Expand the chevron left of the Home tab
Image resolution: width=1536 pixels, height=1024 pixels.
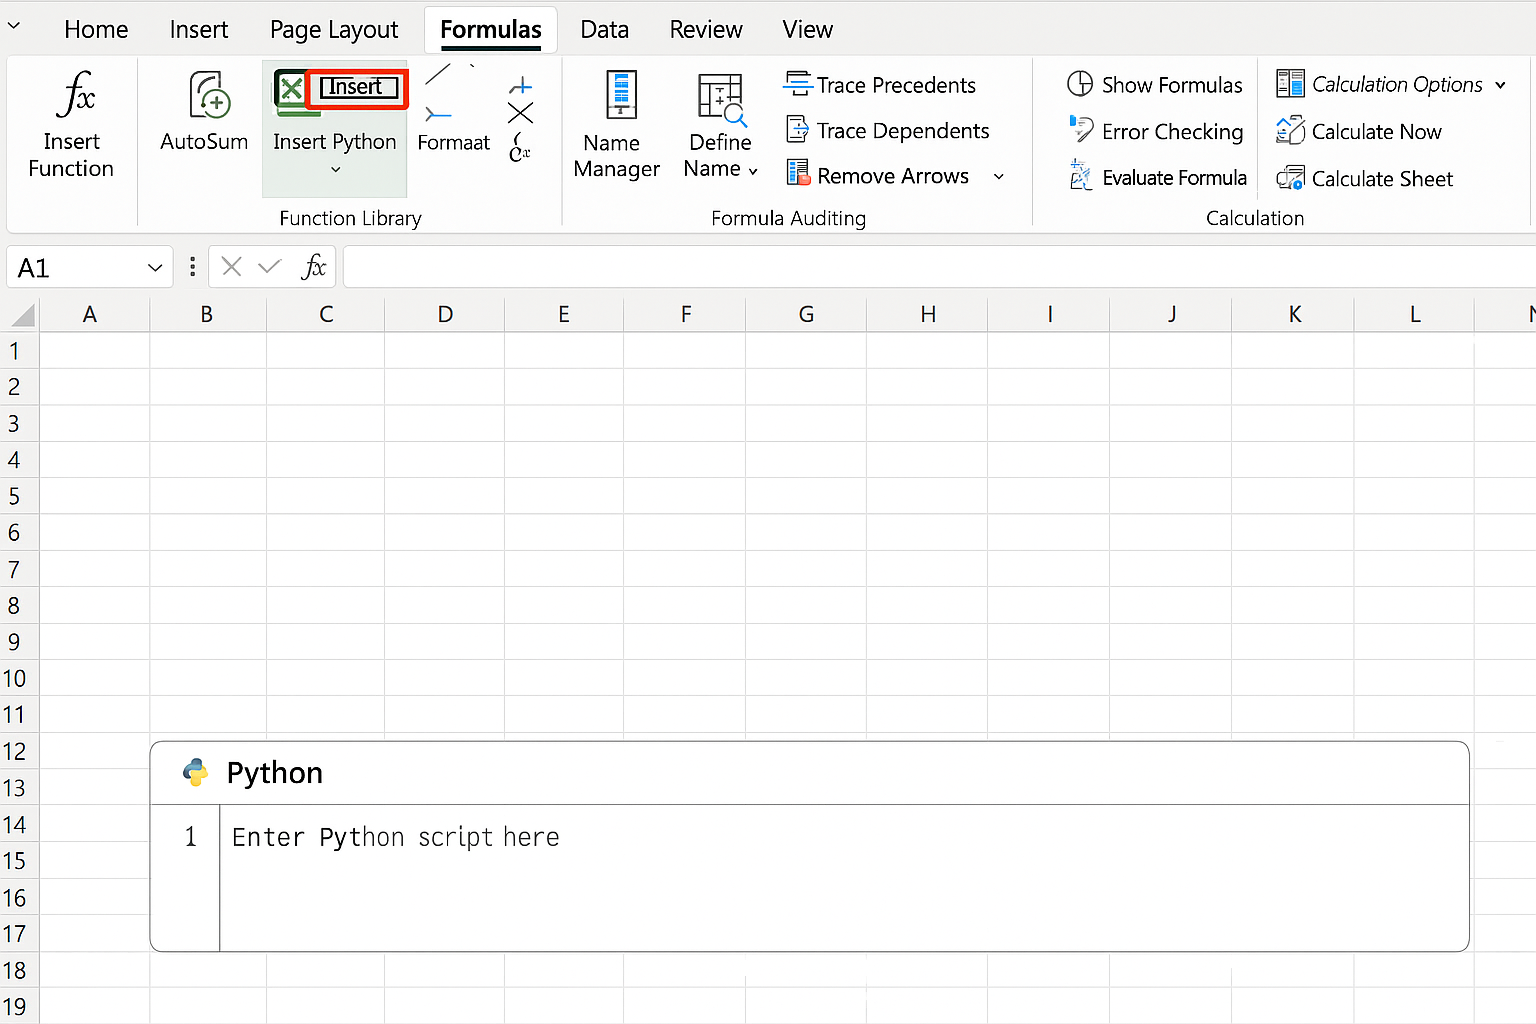tap(14, 26)
